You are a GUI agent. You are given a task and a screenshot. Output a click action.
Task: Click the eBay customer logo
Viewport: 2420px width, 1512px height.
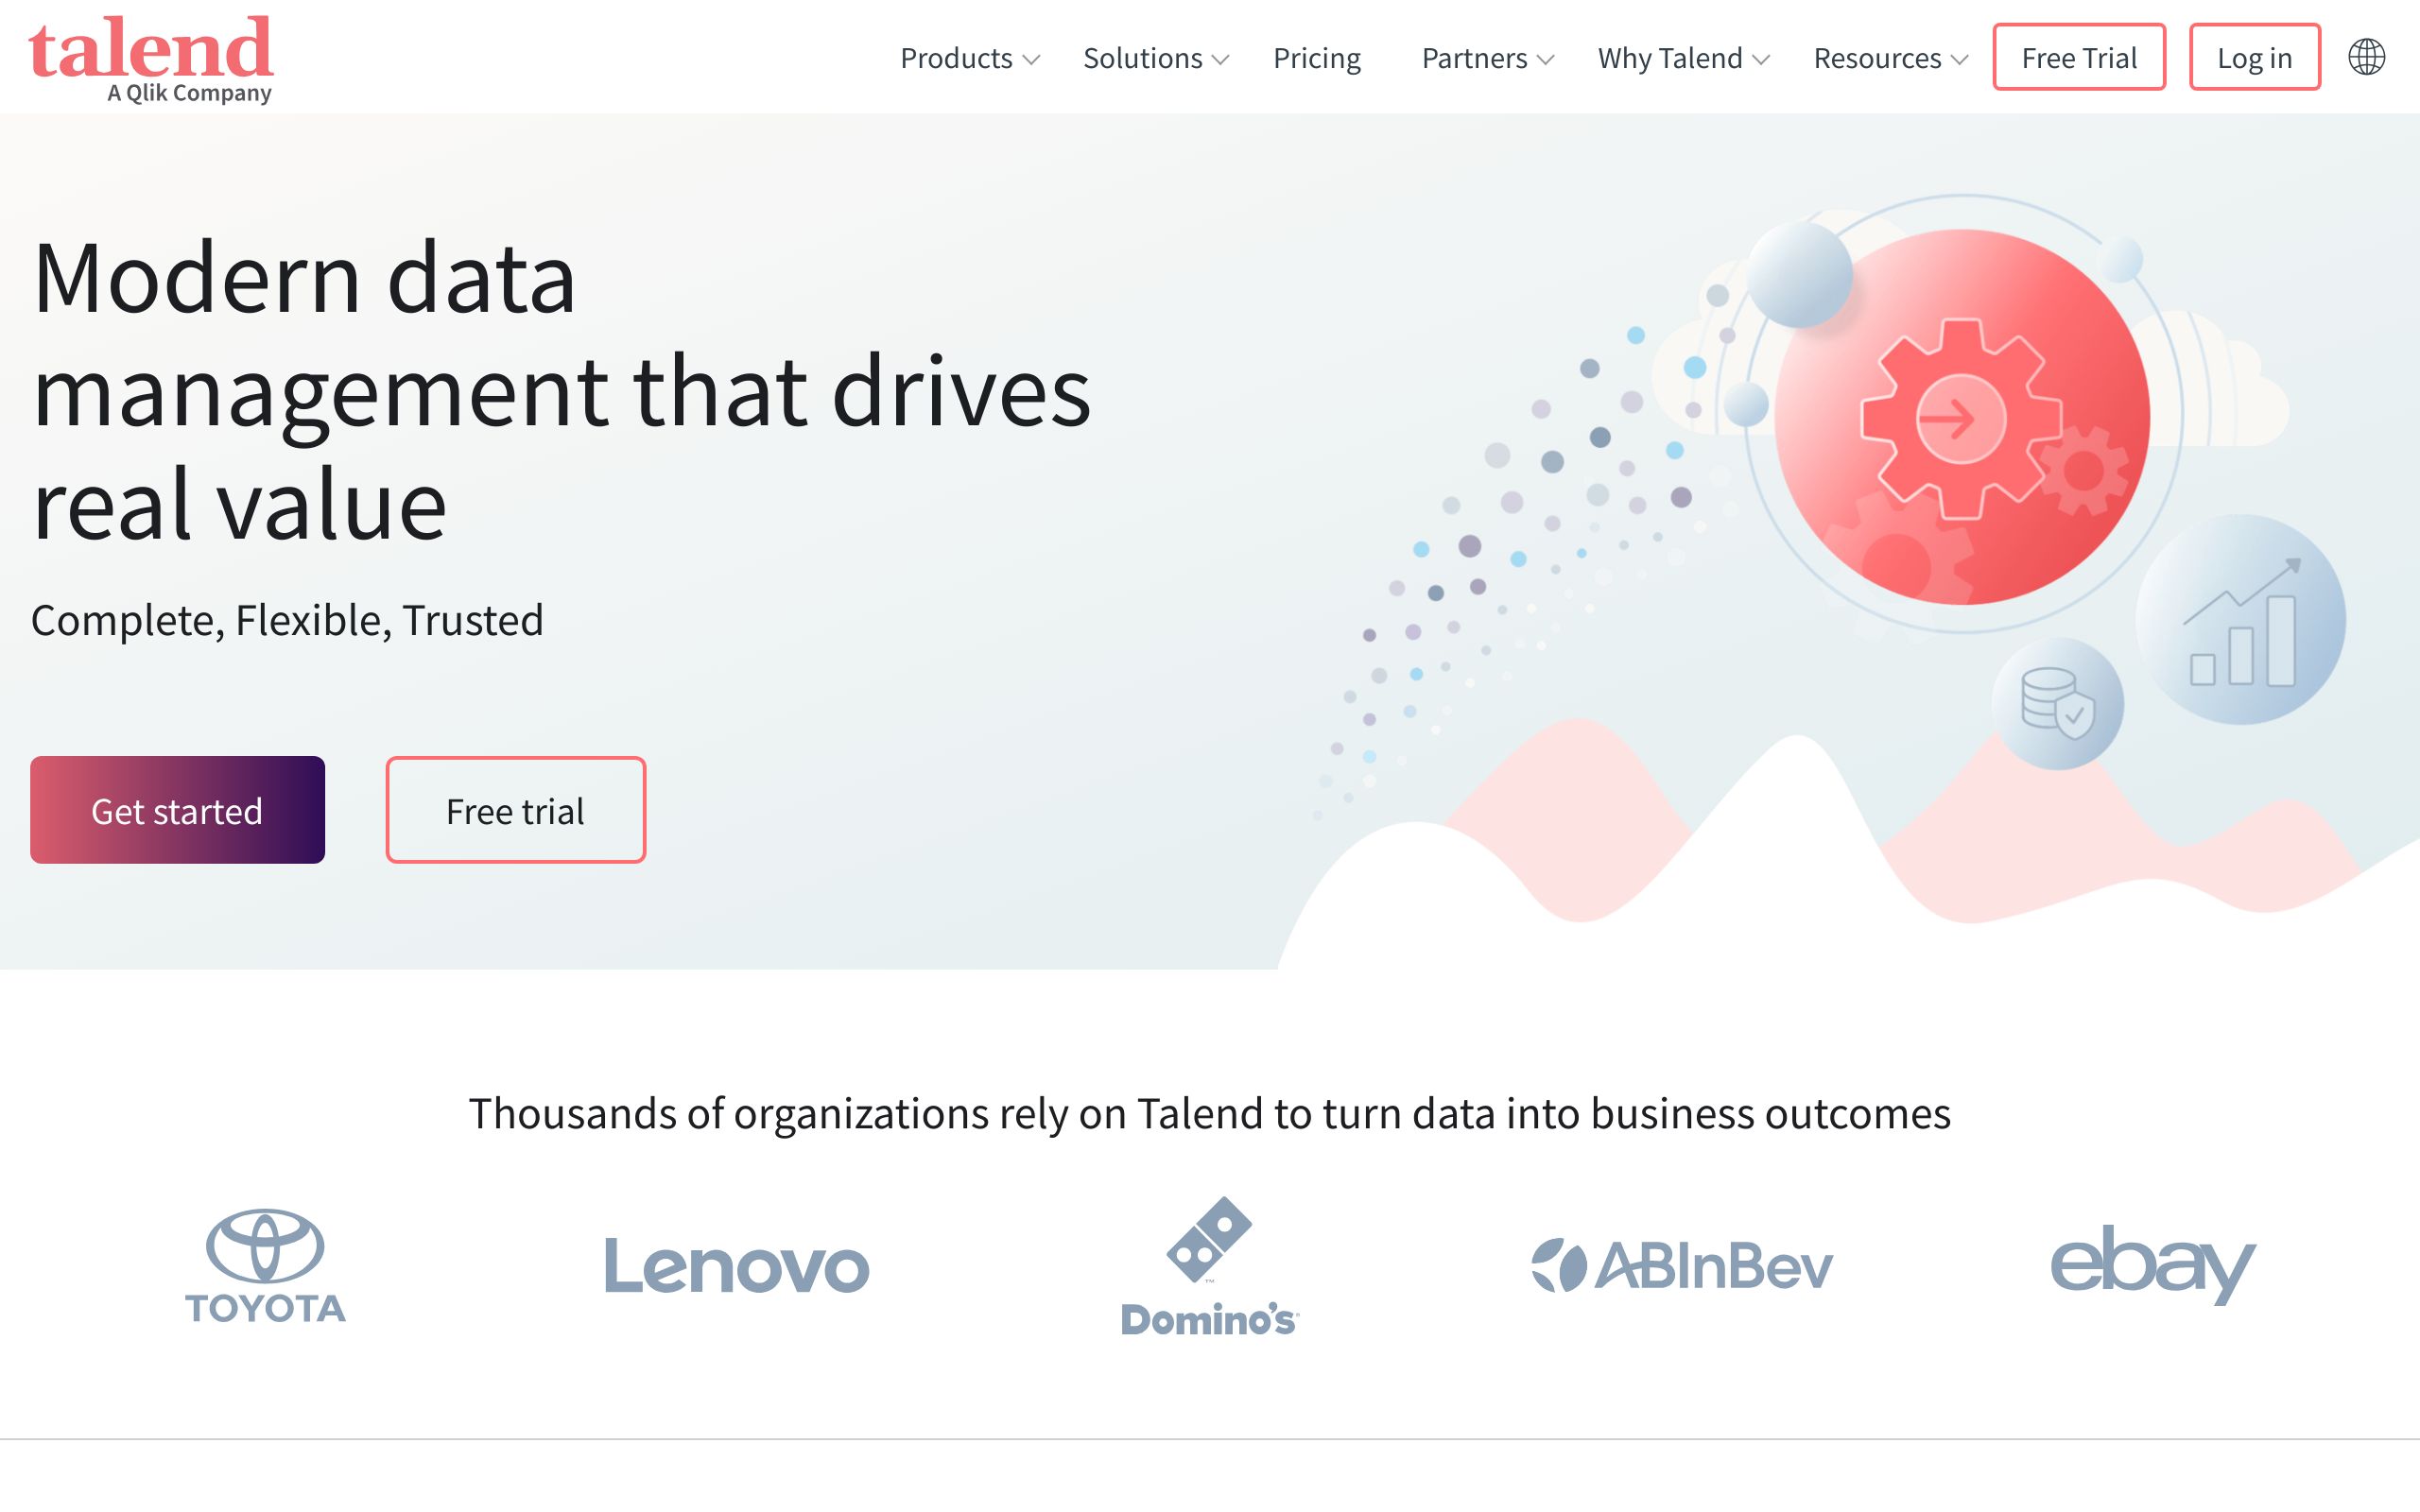[2152, 1264]
